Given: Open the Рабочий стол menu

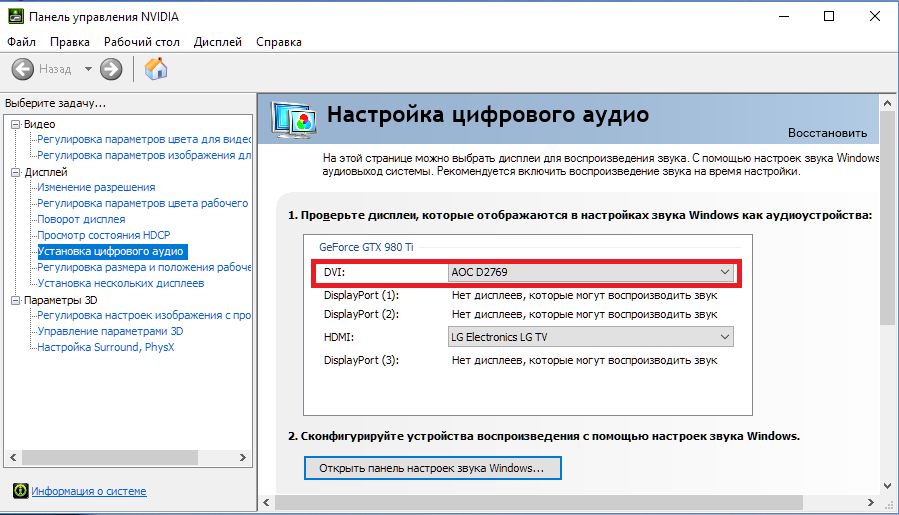Looking at the screenshot, I should click(x=142, y=42).
